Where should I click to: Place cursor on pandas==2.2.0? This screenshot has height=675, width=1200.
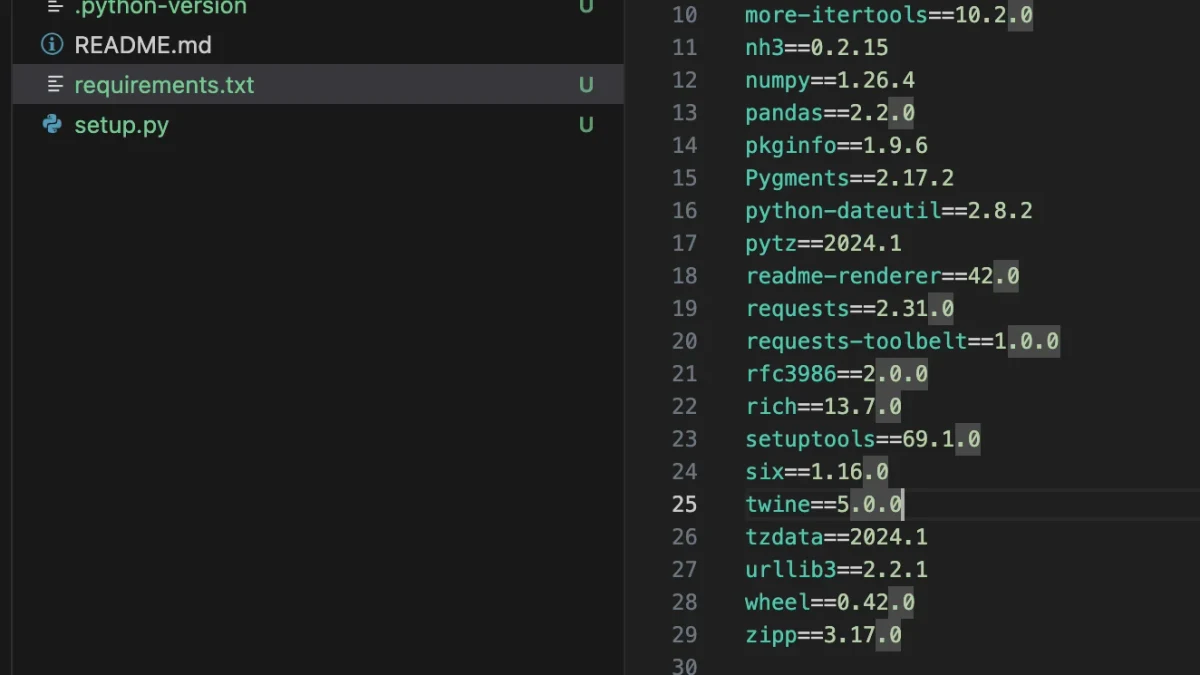click(x=830, y=113)
